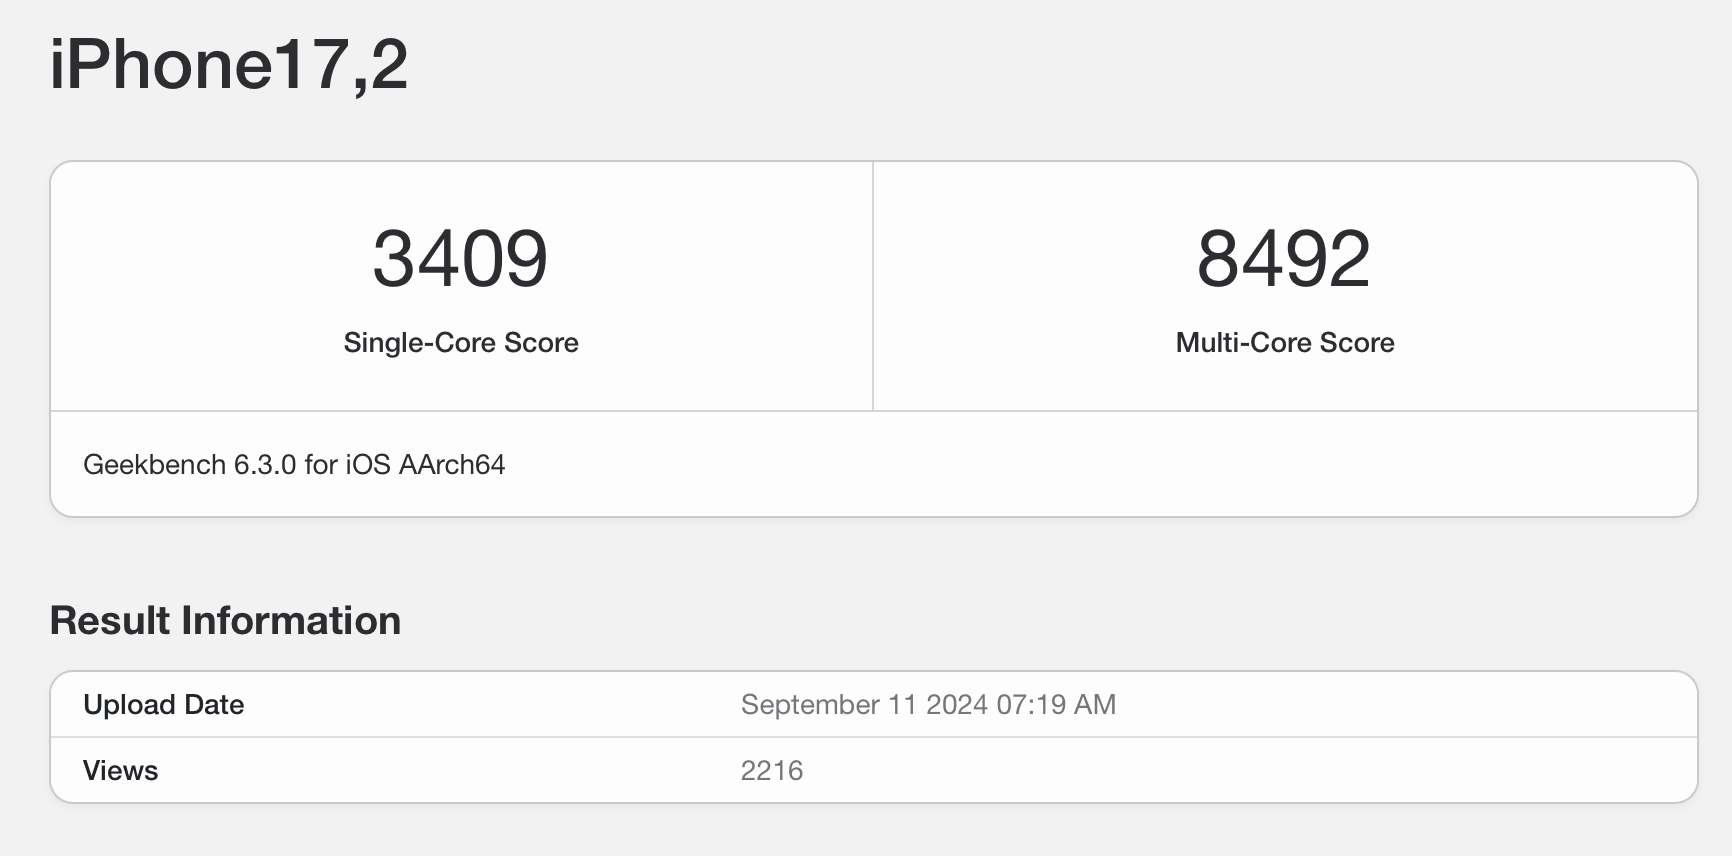Click the "AArch64" architecture text
The image size is (1732, 856).
pyautogui.click(x=452, y=465)
